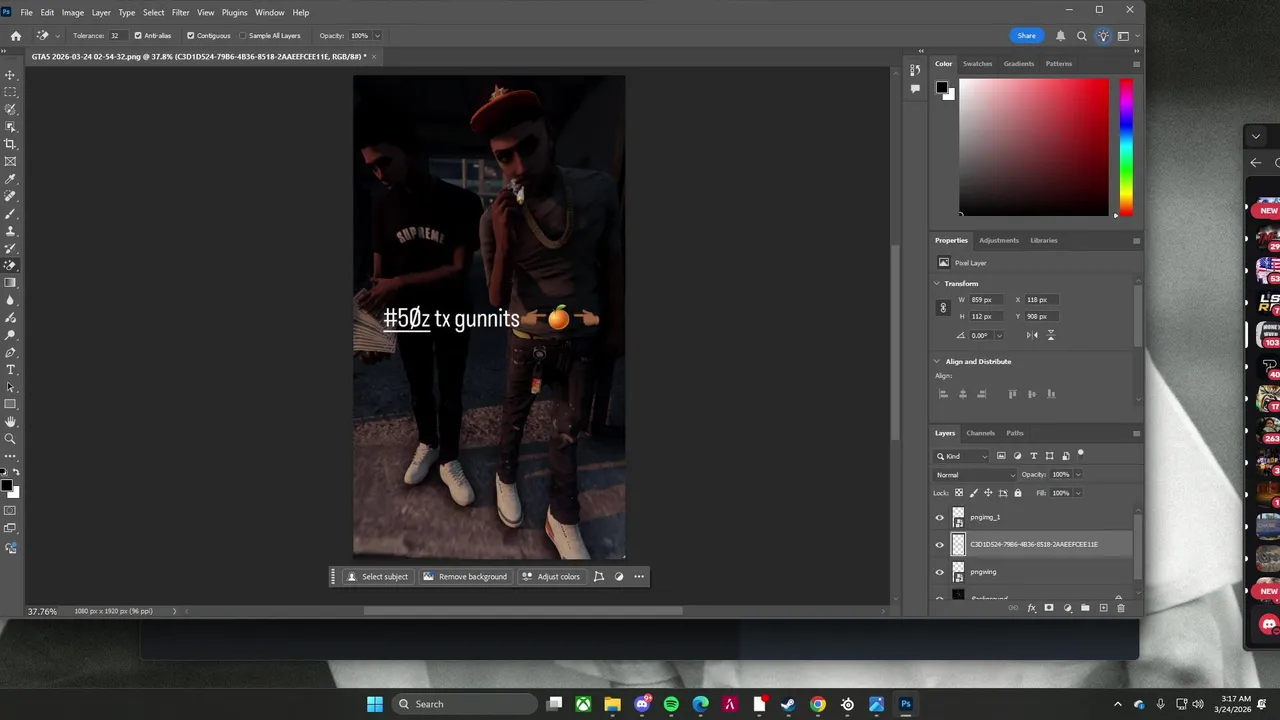1280x720 pixels.
Task: Toggle layer filtering on/off switch
Action: click(x=1080, y=454)
